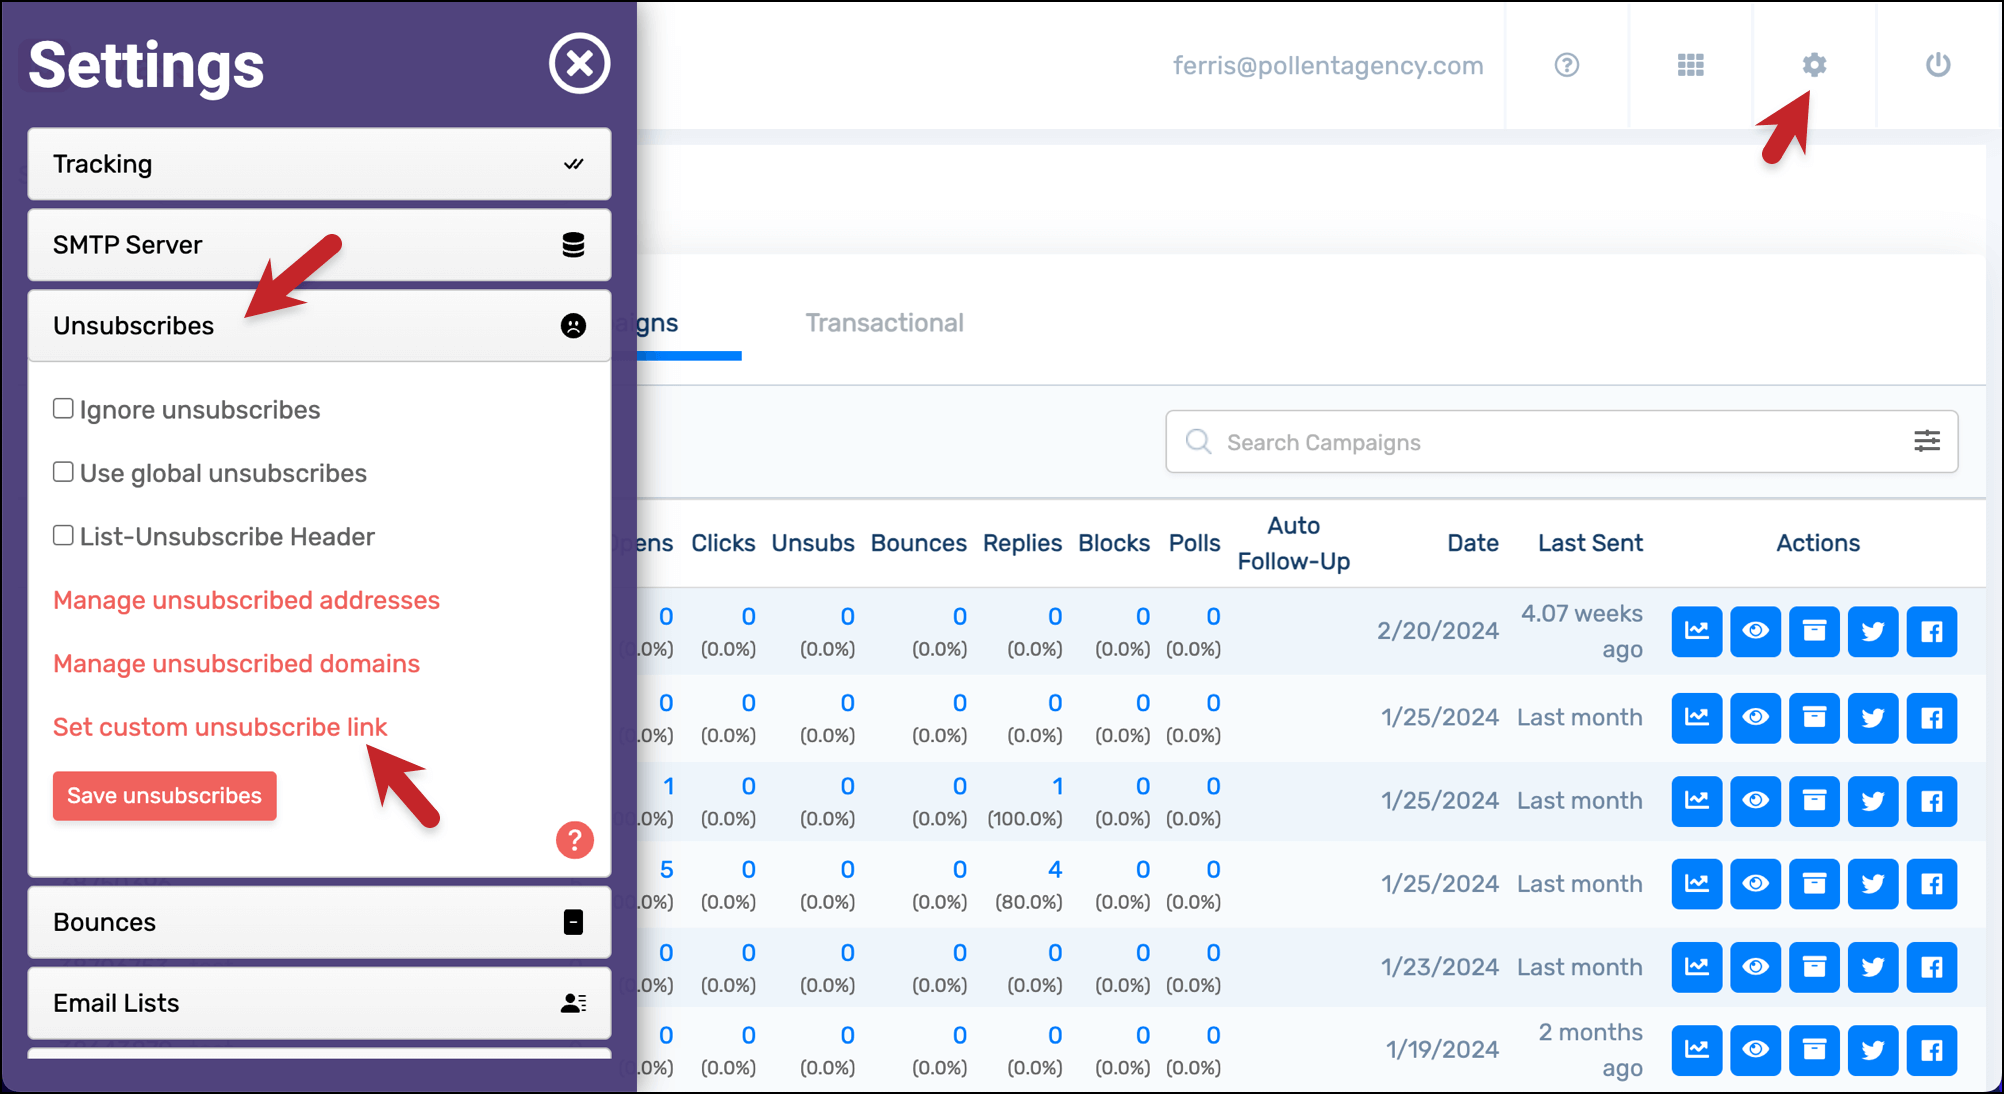Image resolution: width=2004 pixels, height=1094 pixels.
Task: Open the apps grid icon in header
Action: pos(1690,65)
